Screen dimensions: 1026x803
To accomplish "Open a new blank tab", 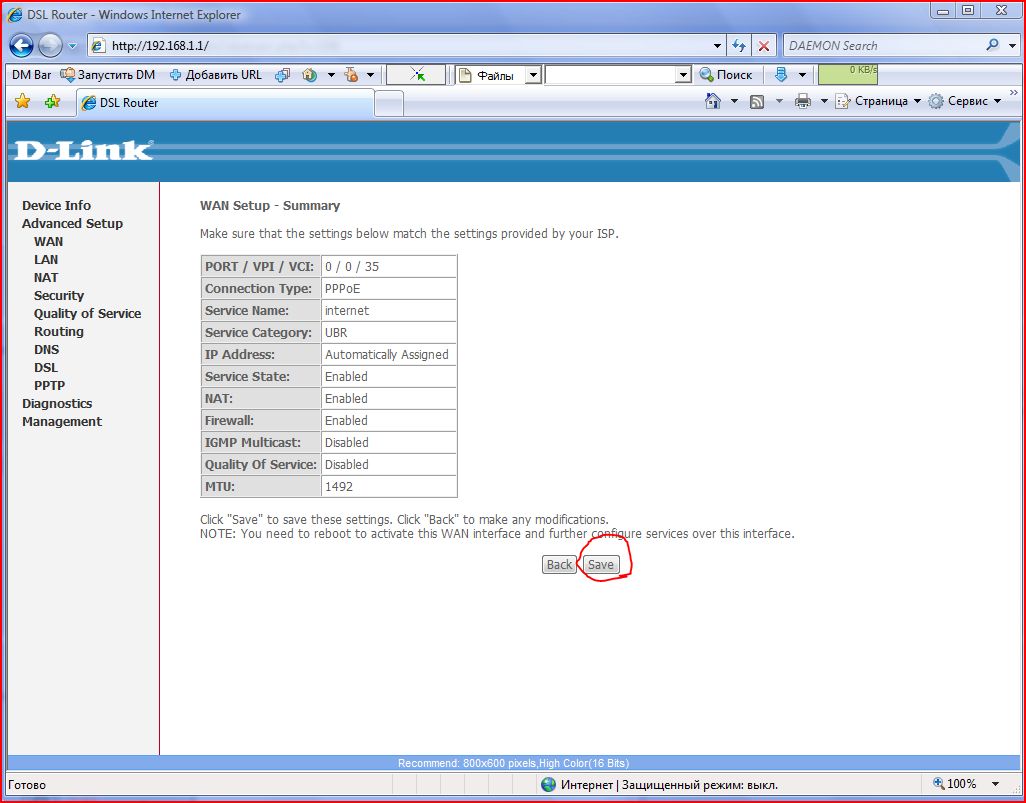I will 389,103.
